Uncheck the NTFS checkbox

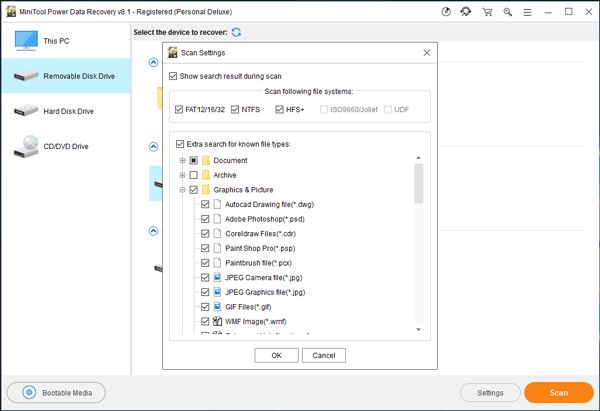(x=235, y=109)
